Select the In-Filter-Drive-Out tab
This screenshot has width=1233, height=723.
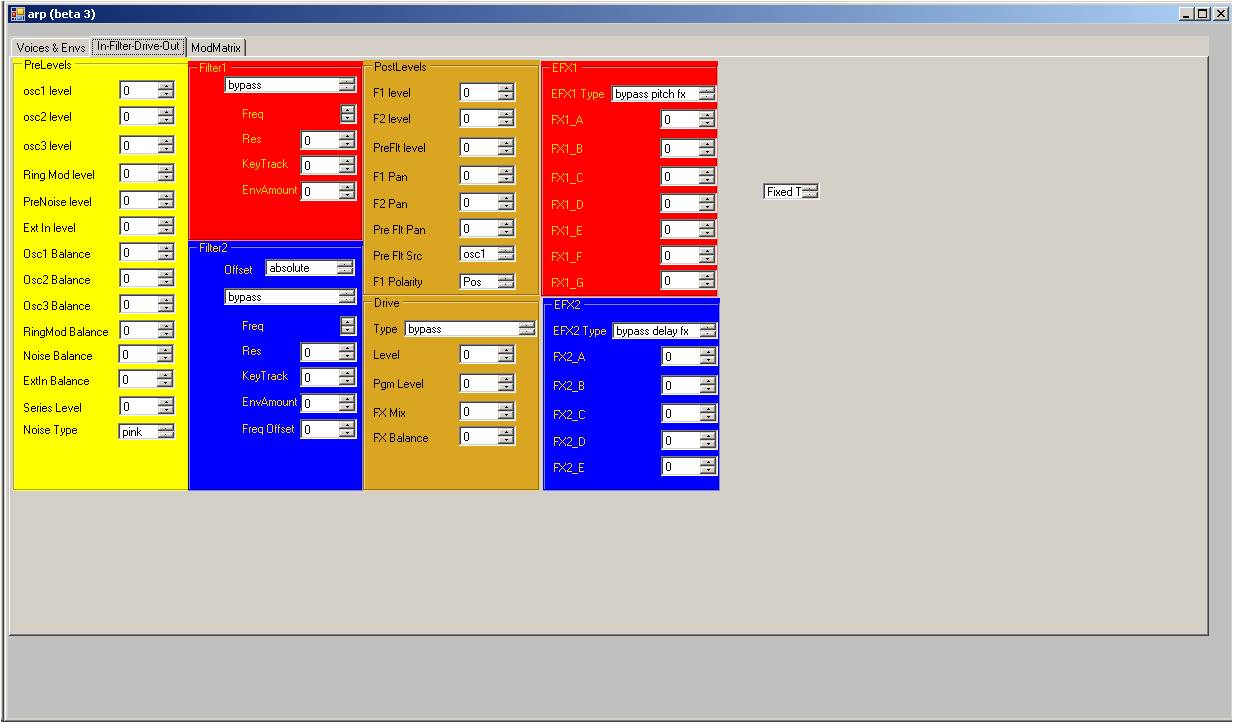(138, 47)
